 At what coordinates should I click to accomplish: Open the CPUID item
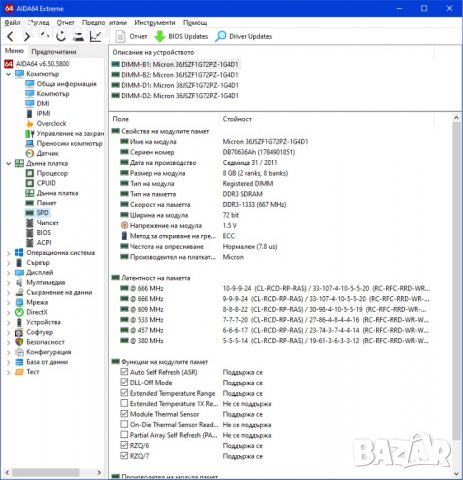point(41,183)
